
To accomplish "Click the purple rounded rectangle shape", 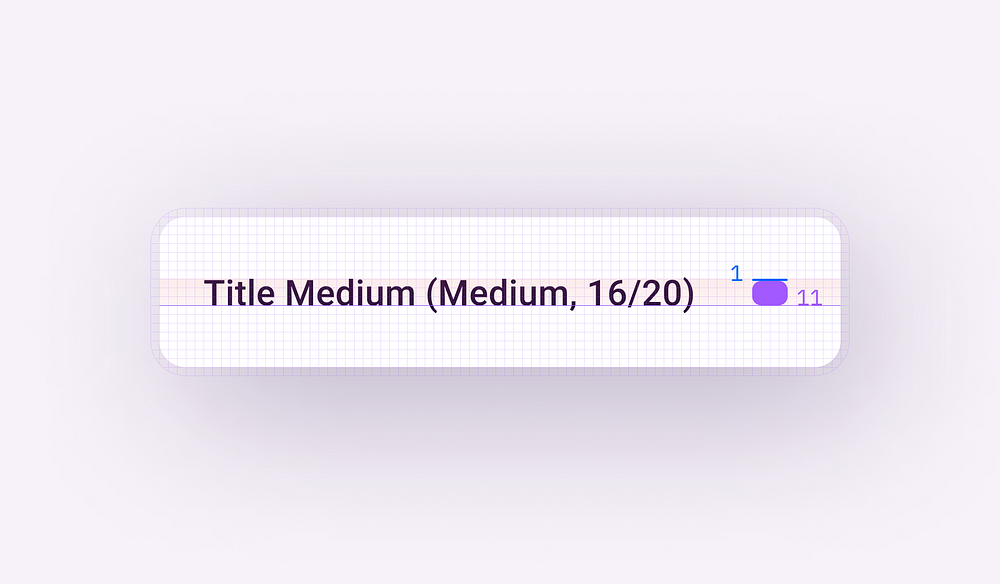I will click(x=770, y=294).
